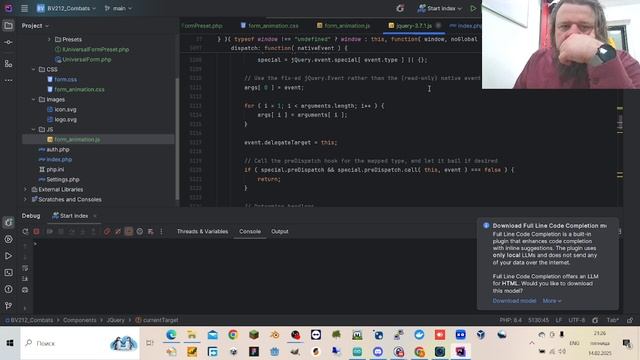Switch to Output debug tab

coord(280,231)
